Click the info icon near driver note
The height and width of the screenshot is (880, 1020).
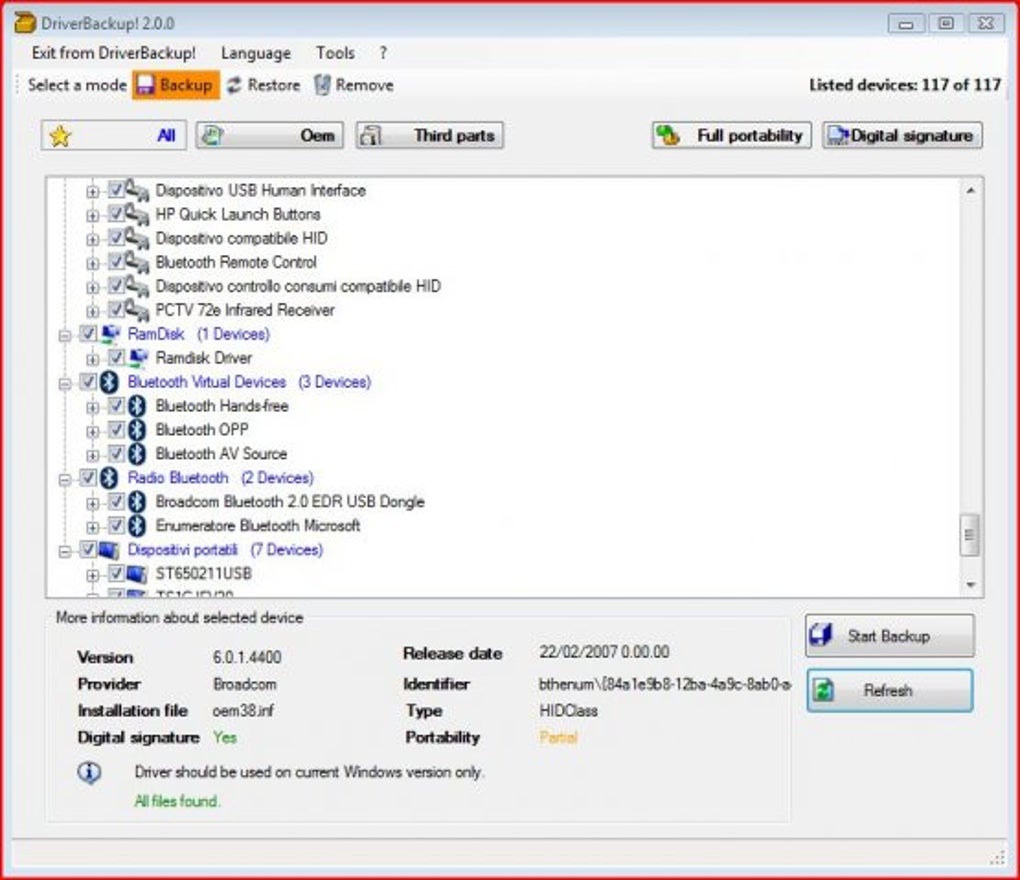(89, 773)
